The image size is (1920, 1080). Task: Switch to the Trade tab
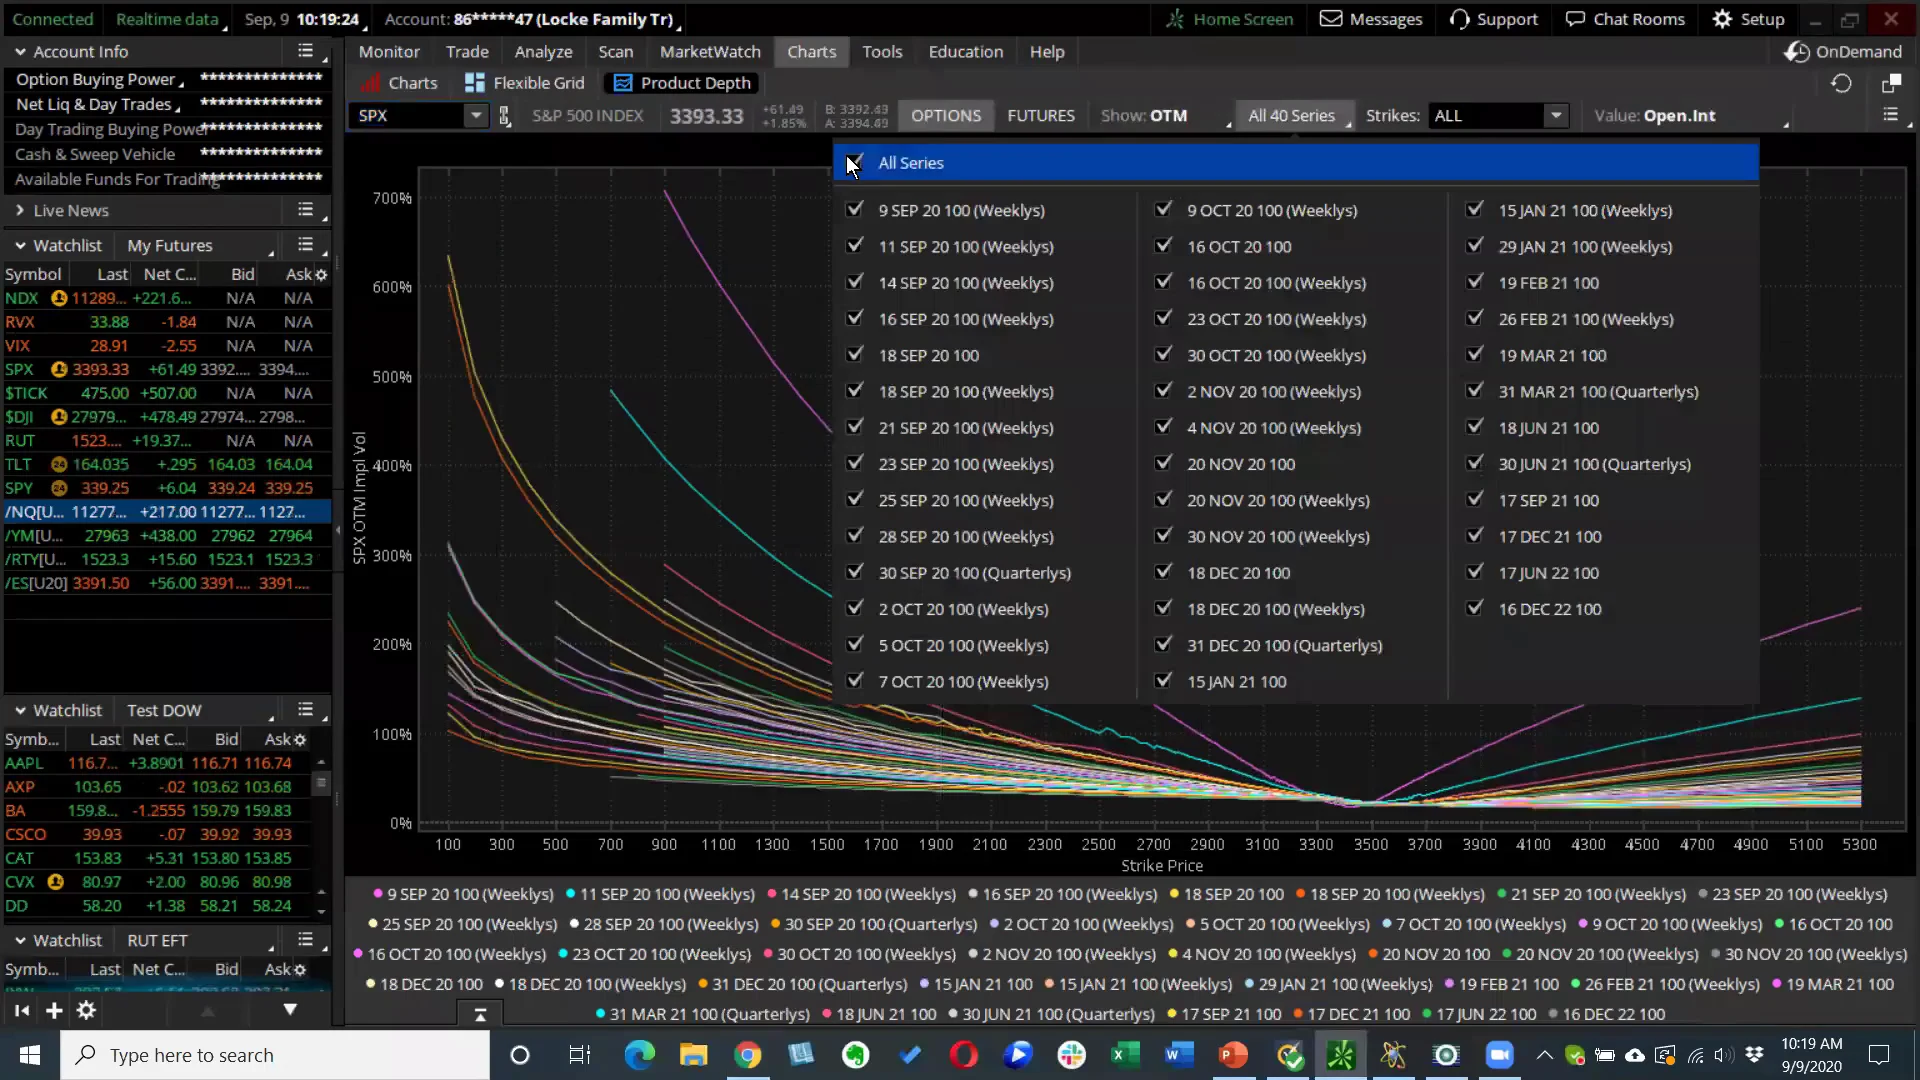467,52
